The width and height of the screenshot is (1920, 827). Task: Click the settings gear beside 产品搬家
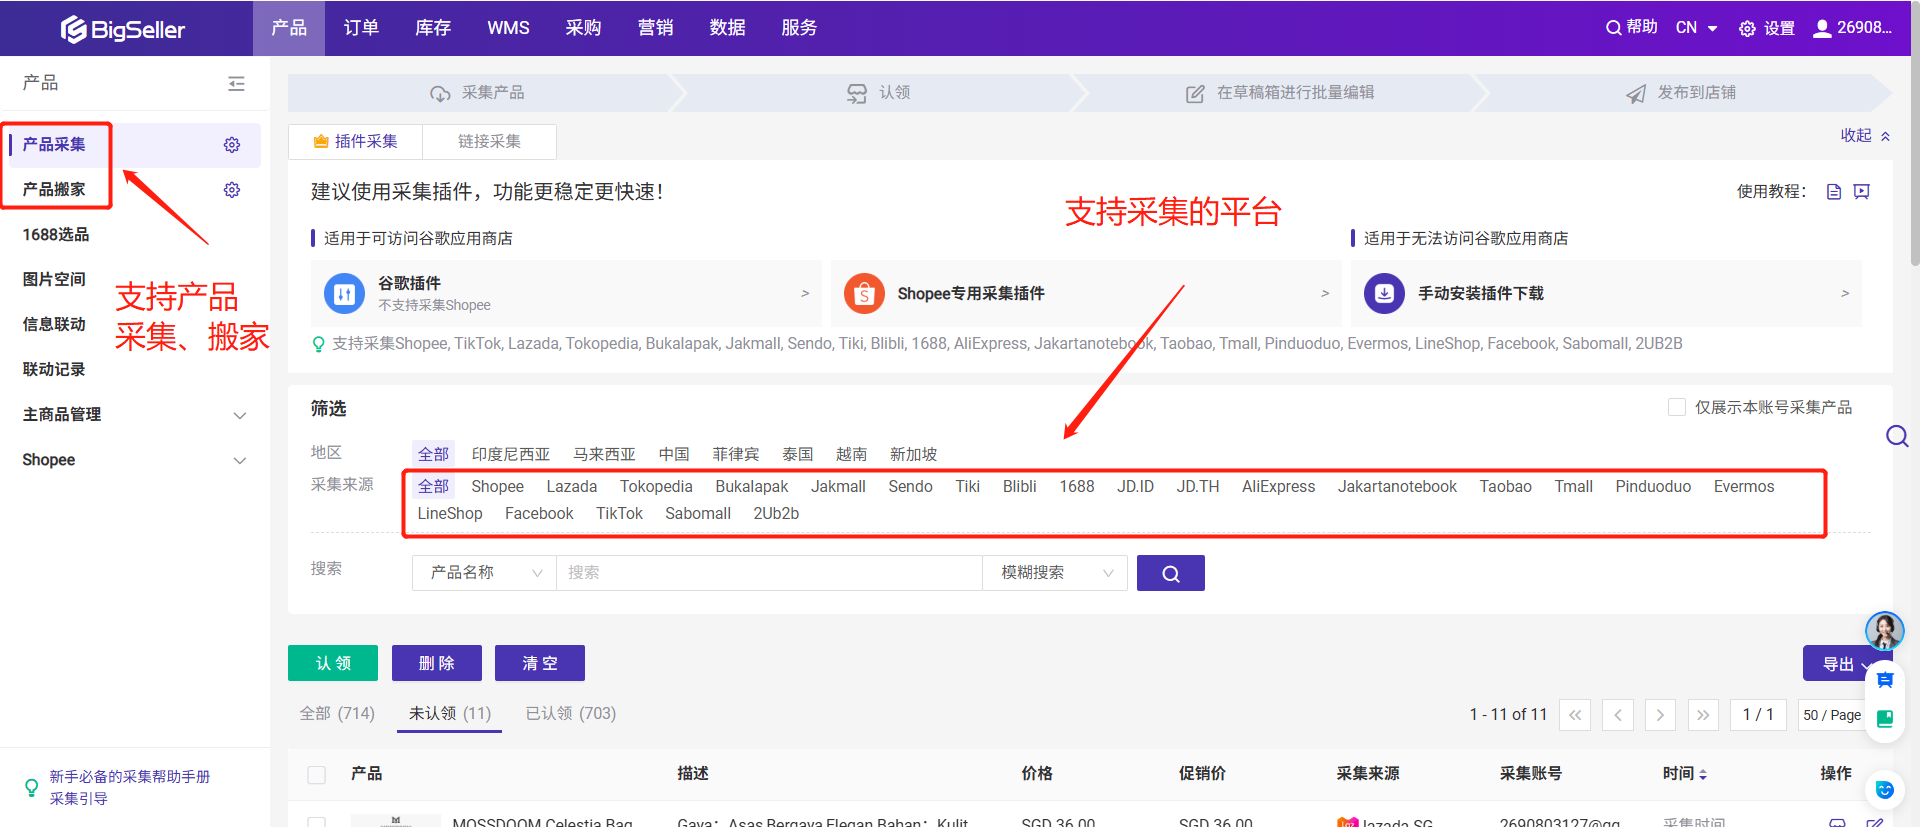click(231, 190)
